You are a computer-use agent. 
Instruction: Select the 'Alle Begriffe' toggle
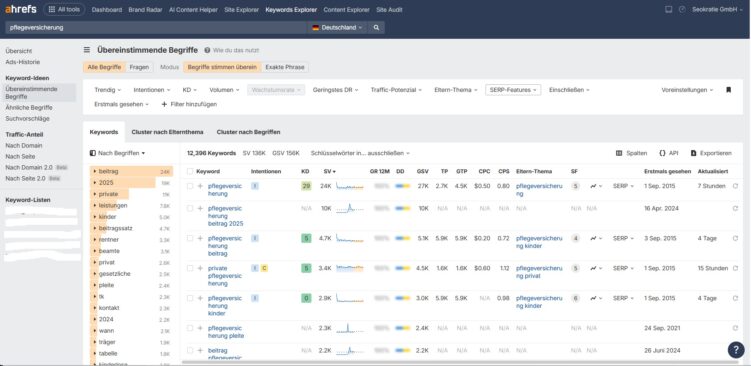pyautogui.click(x=104, y=67)
